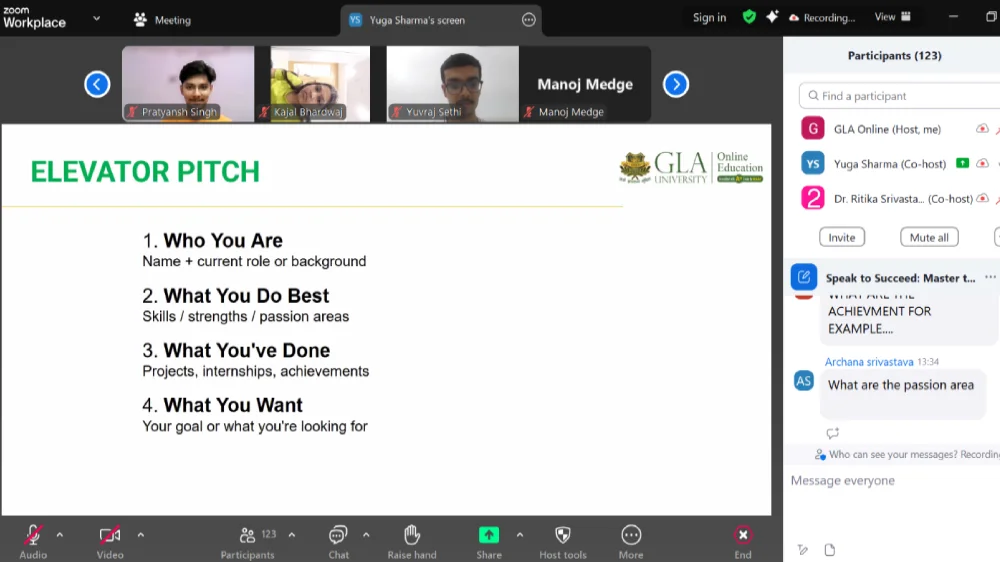Click the green encryption shield icon

749,17
